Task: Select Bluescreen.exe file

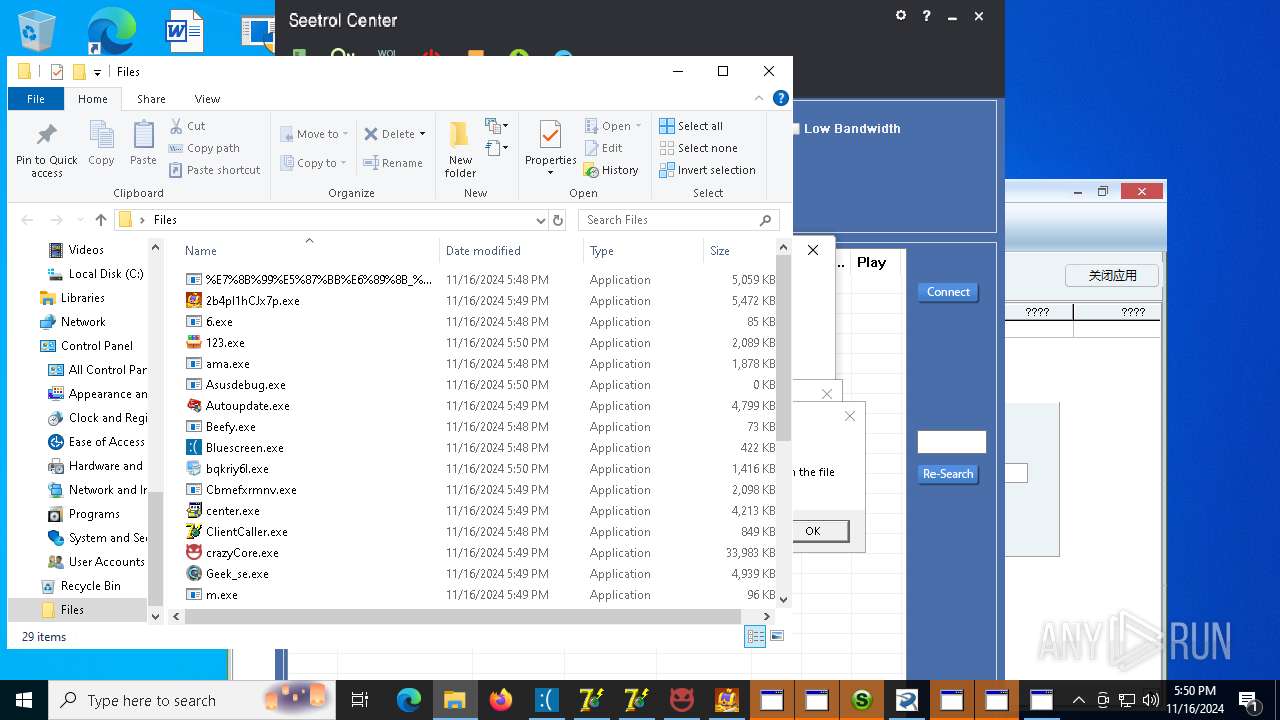Action: pyautogui.click(x=245, y=448)
